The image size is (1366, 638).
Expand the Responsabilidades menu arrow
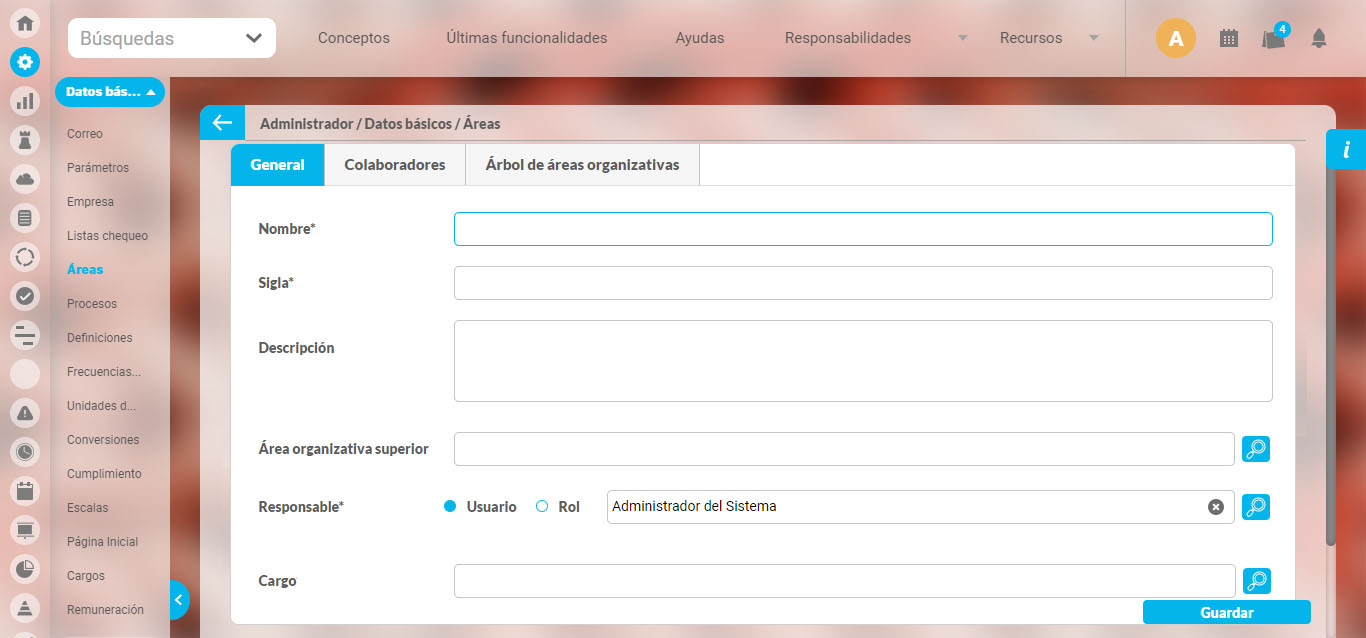click(962, 38)
